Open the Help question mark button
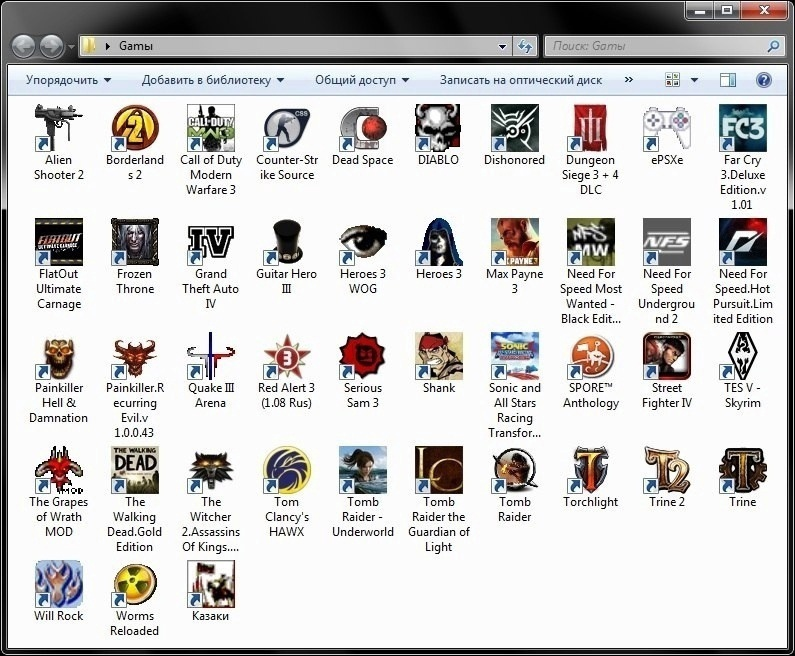 pyautogui.click(x=764, y=80)
